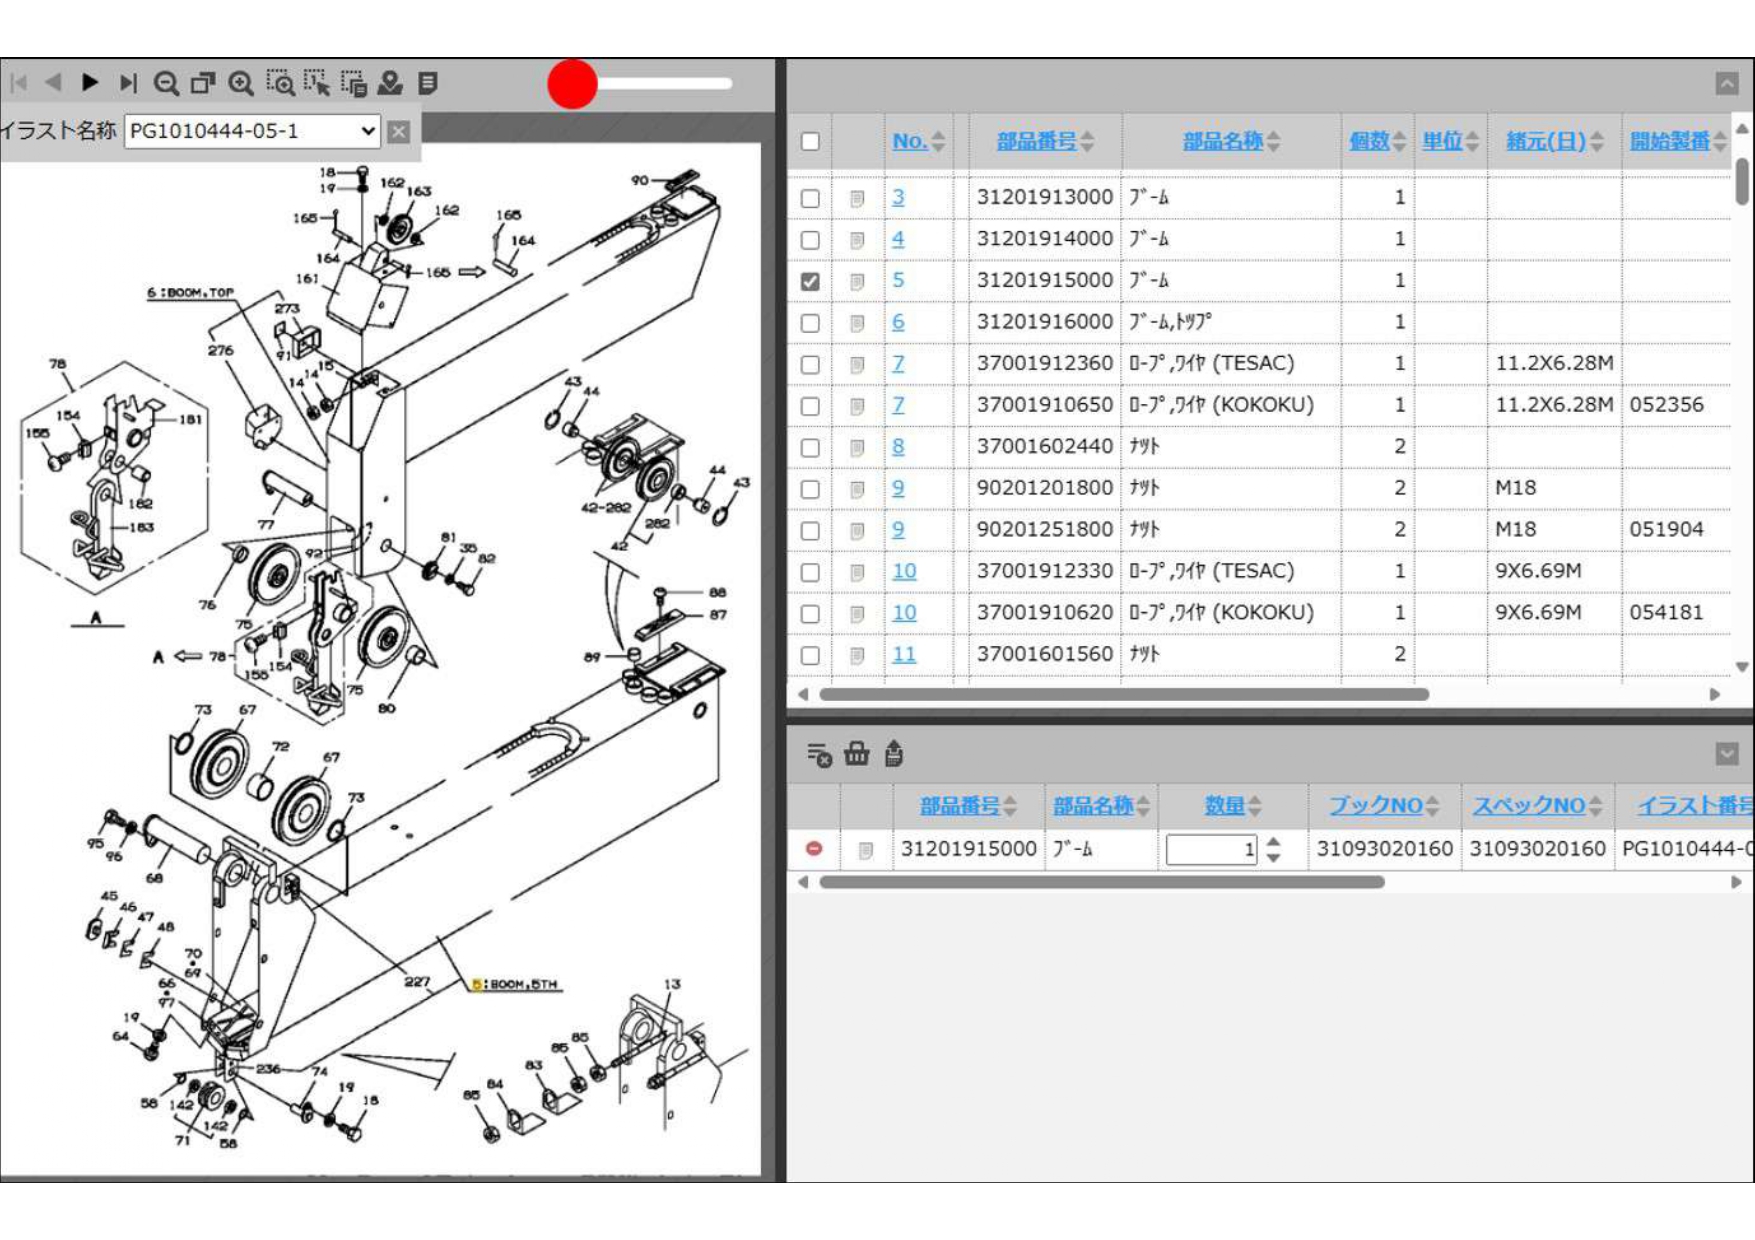
Task: Check the checkbox for part 31201913000
Action: click(810, 198)
